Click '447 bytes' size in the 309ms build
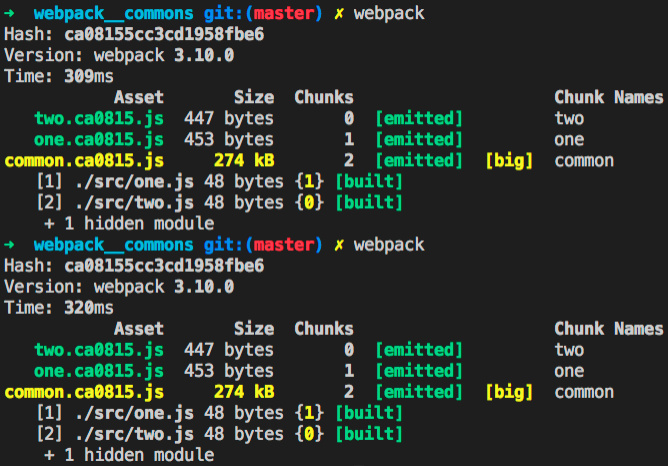 (229, 118)
